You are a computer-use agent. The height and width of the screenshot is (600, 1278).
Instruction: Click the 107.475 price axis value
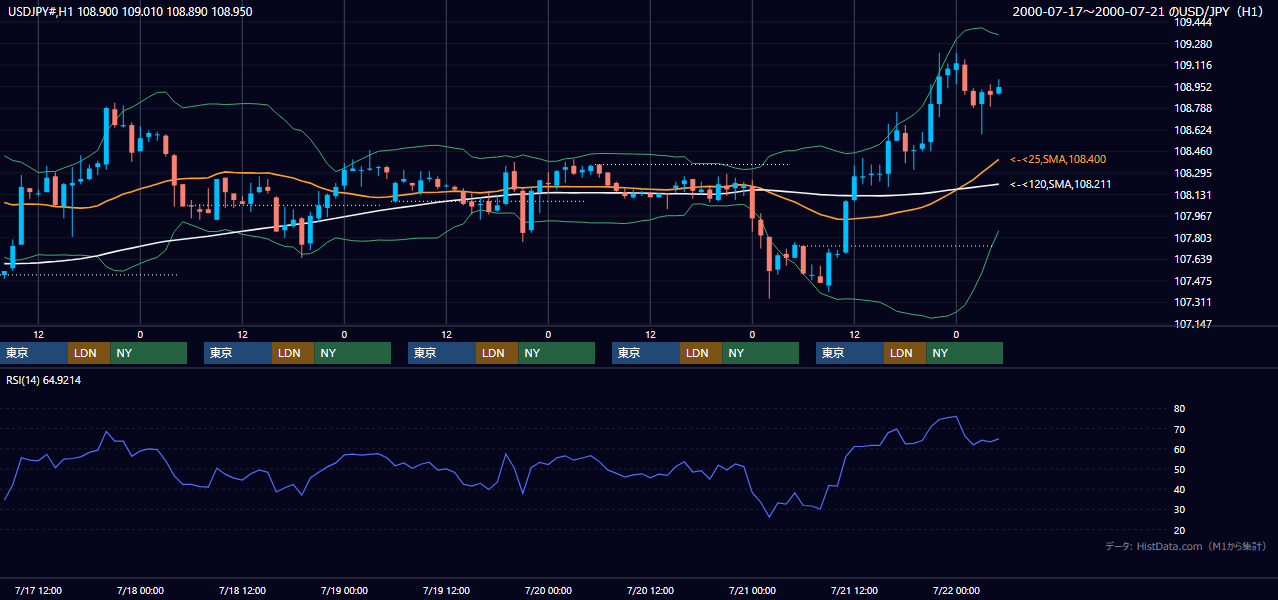tap(1193, 281)
